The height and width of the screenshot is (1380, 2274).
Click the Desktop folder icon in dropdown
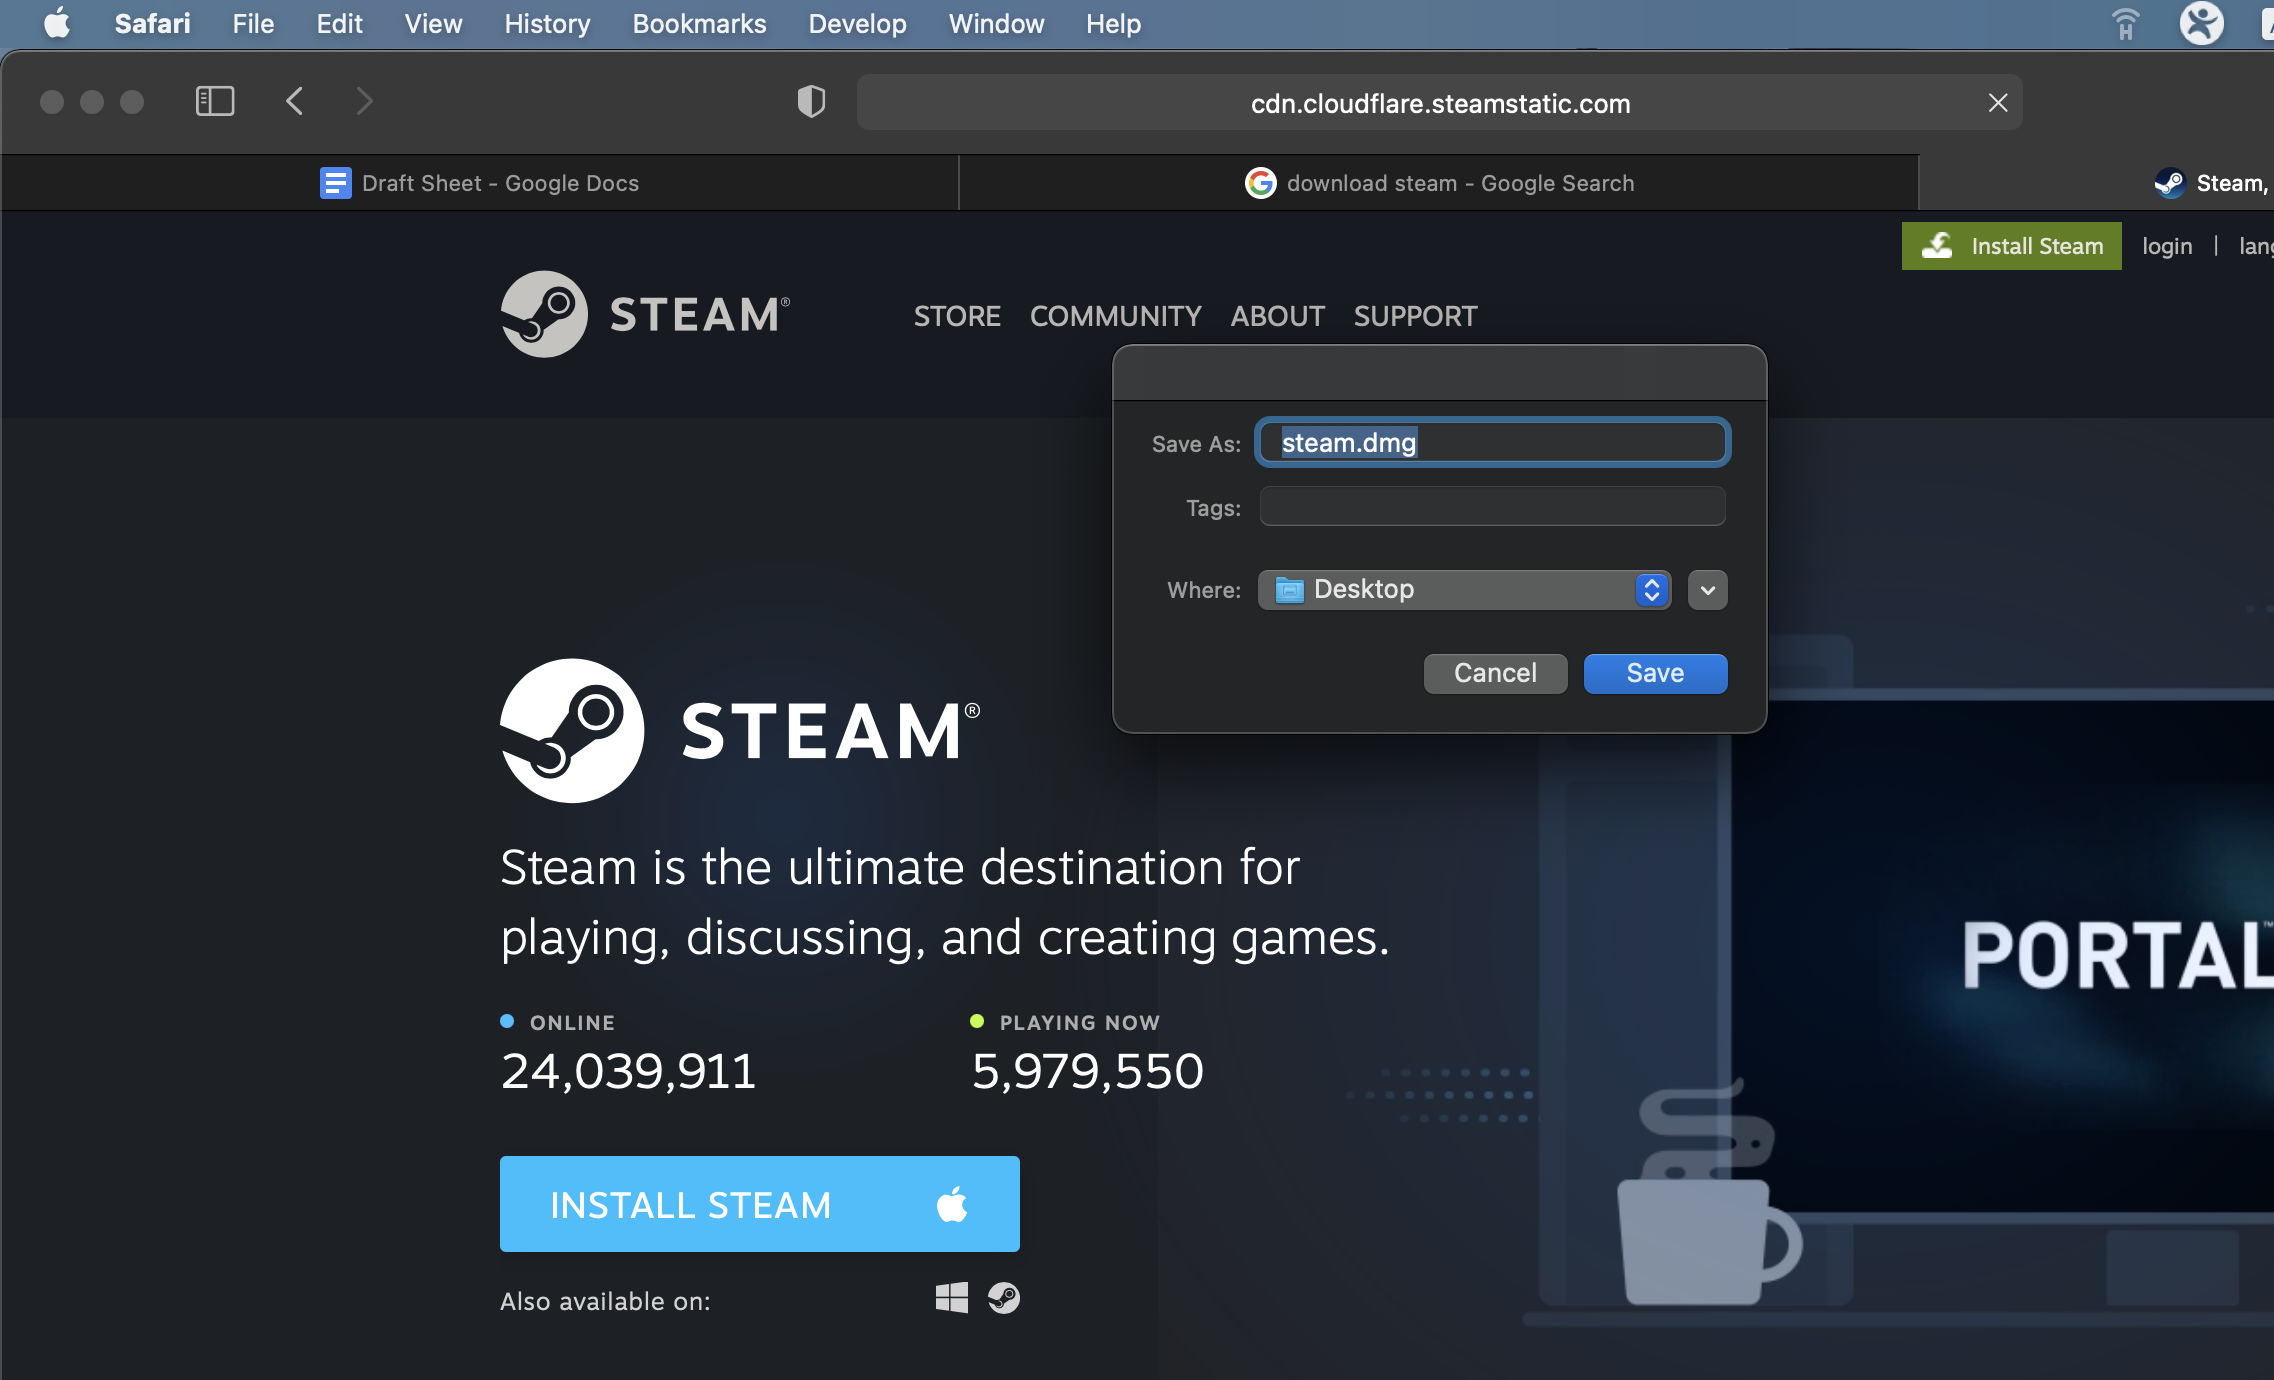[x=1289, y=590]
